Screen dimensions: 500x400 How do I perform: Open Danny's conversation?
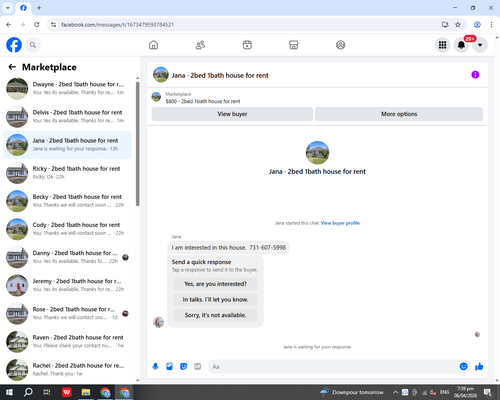point(67,257)
